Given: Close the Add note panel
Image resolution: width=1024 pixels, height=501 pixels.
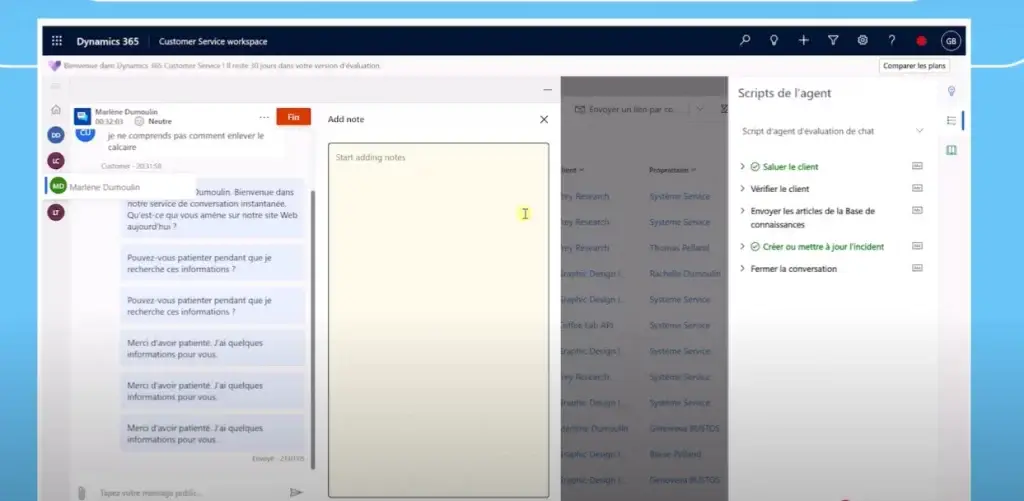Looking at the screenshot, I should (x=543, y=120).
